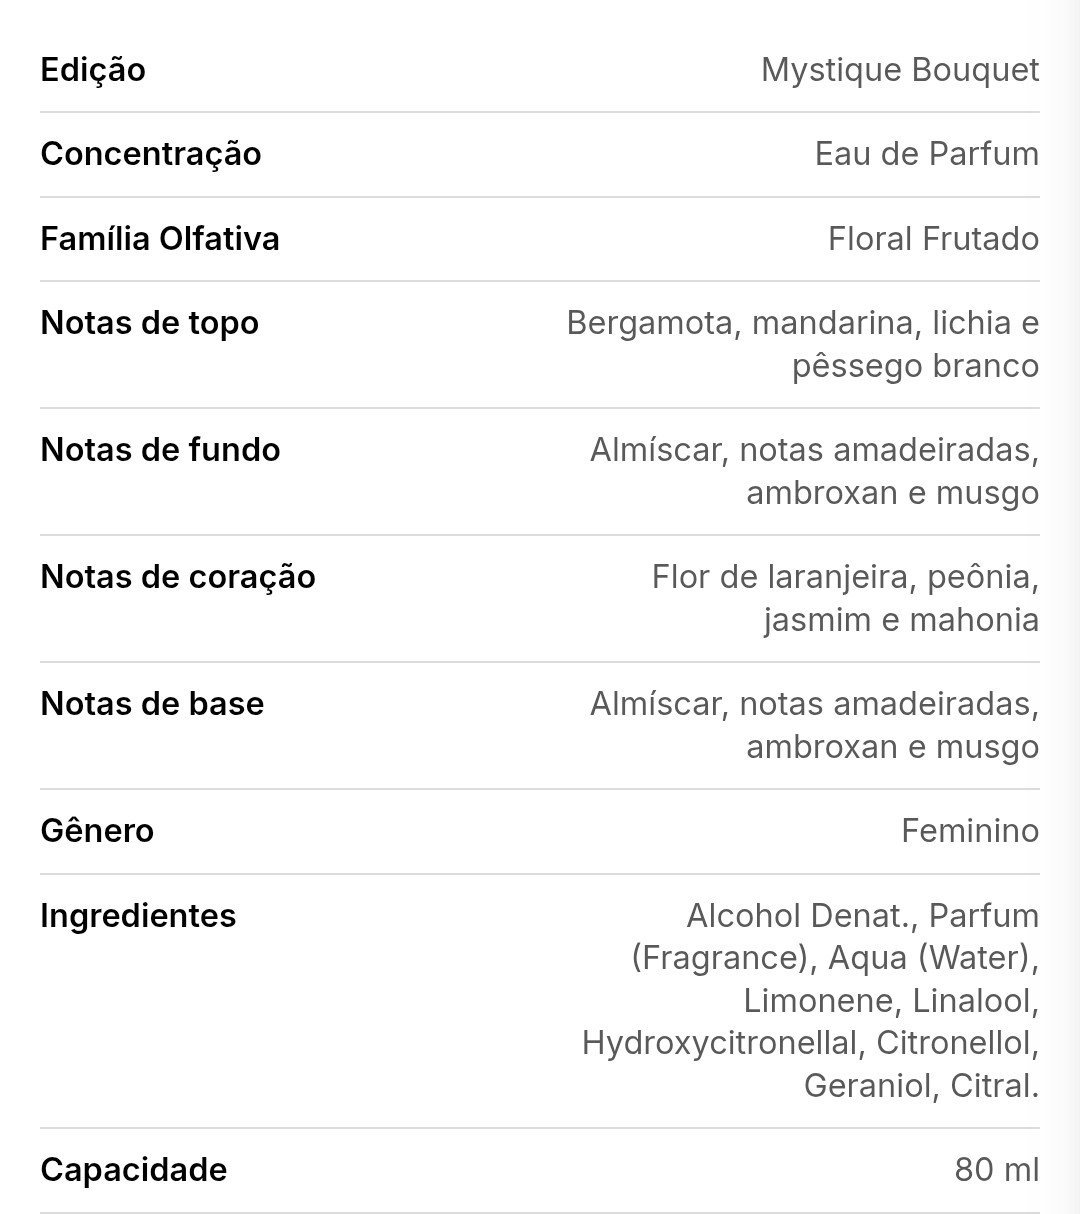This screenshot has height=1214, width=1080.
Task: Click the Bergamota, mandarina top notes text
Action: (803, 344)
